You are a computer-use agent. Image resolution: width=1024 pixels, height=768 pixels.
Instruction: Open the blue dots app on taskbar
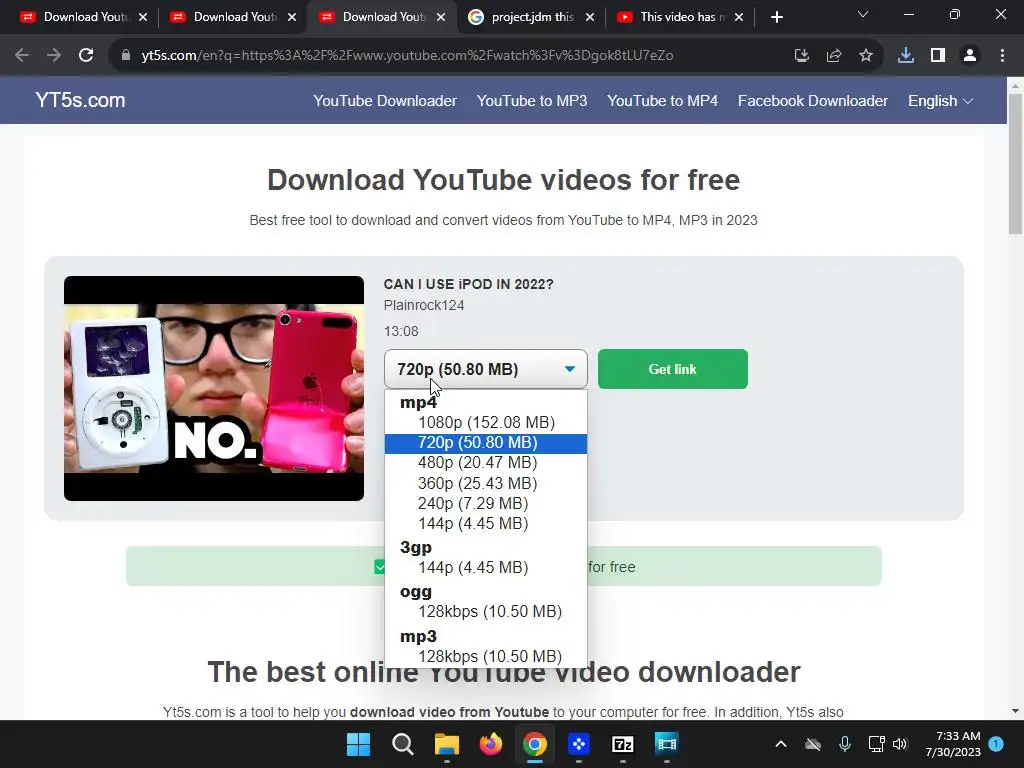pyautogui.click(x=579, y=744)
